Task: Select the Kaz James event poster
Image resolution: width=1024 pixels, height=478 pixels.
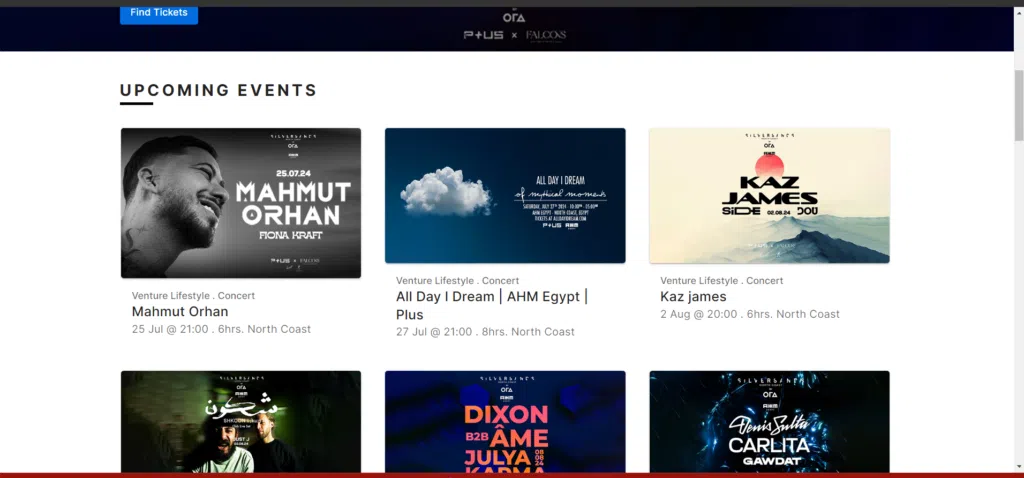Action: (769, 196)
